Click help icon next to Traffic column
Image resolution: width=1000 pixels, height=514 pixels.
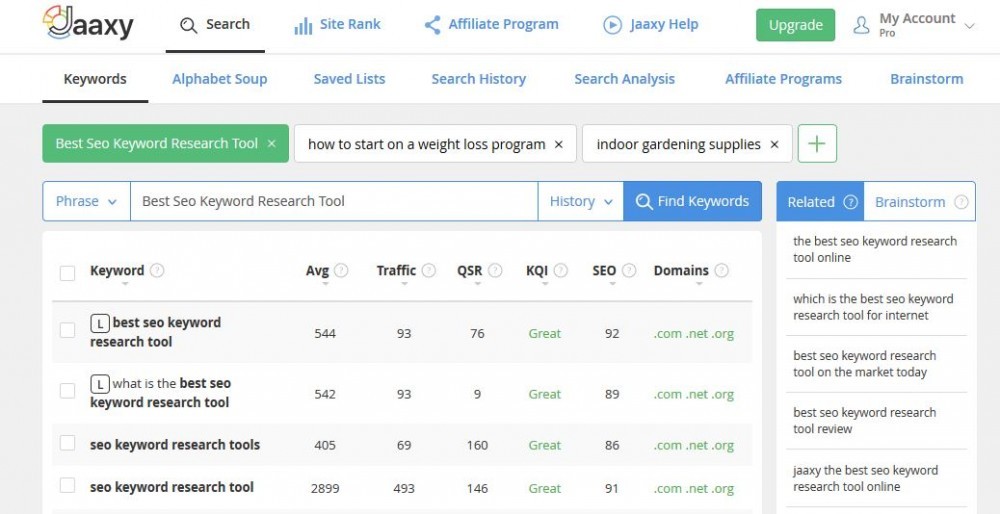[429, 270]
